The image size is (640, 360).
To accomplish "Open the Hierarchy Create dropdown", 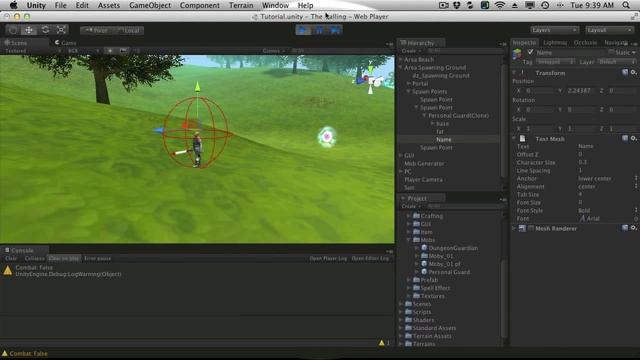I will click(411, 51).
